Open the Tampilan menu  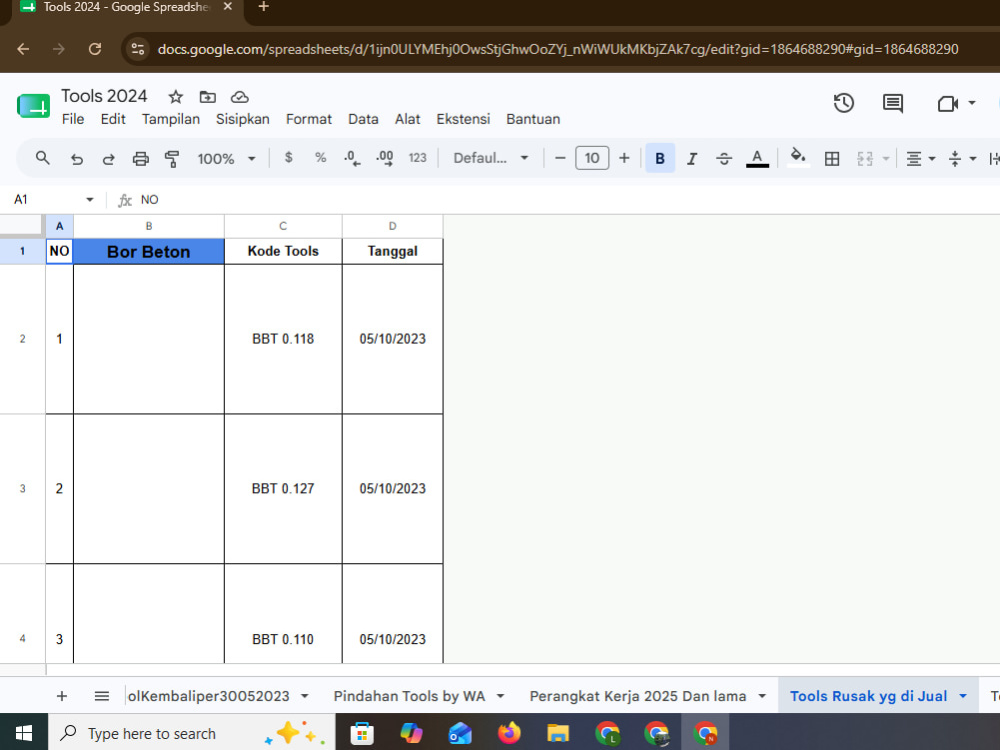coord(171,119)
